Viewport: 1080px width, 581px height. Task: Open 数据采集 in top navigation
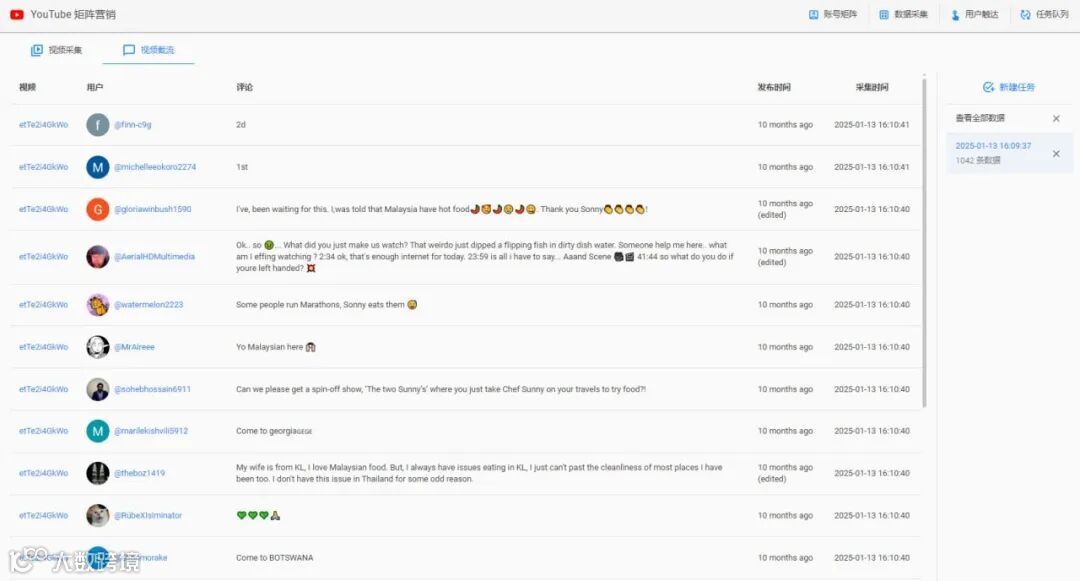pyautogui.click(x=903, y=14)
